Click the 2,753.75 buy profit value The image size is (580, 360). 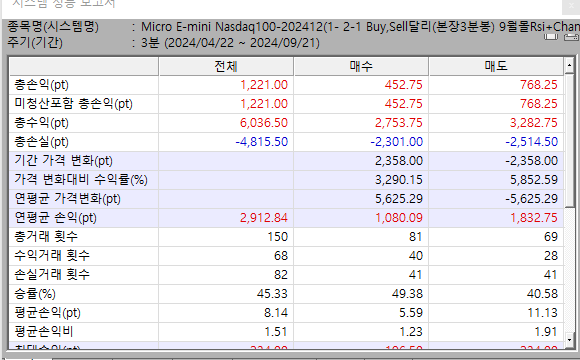coord(399,123)
